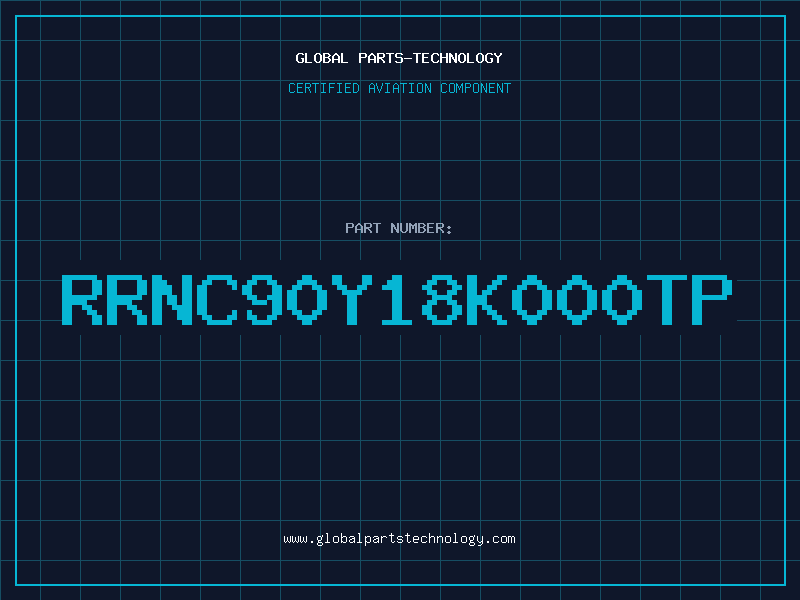The image size is (800, 600).
Task: Open the www.globalpartstechnology.com website link
Action: pyautogui.click(x=399, y=539)
